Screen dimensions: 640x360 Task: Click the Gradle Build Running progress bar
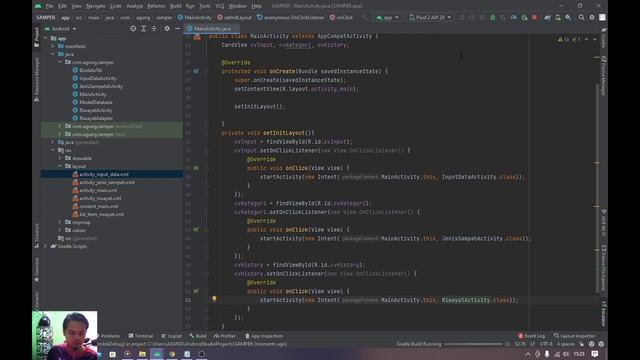473,344
